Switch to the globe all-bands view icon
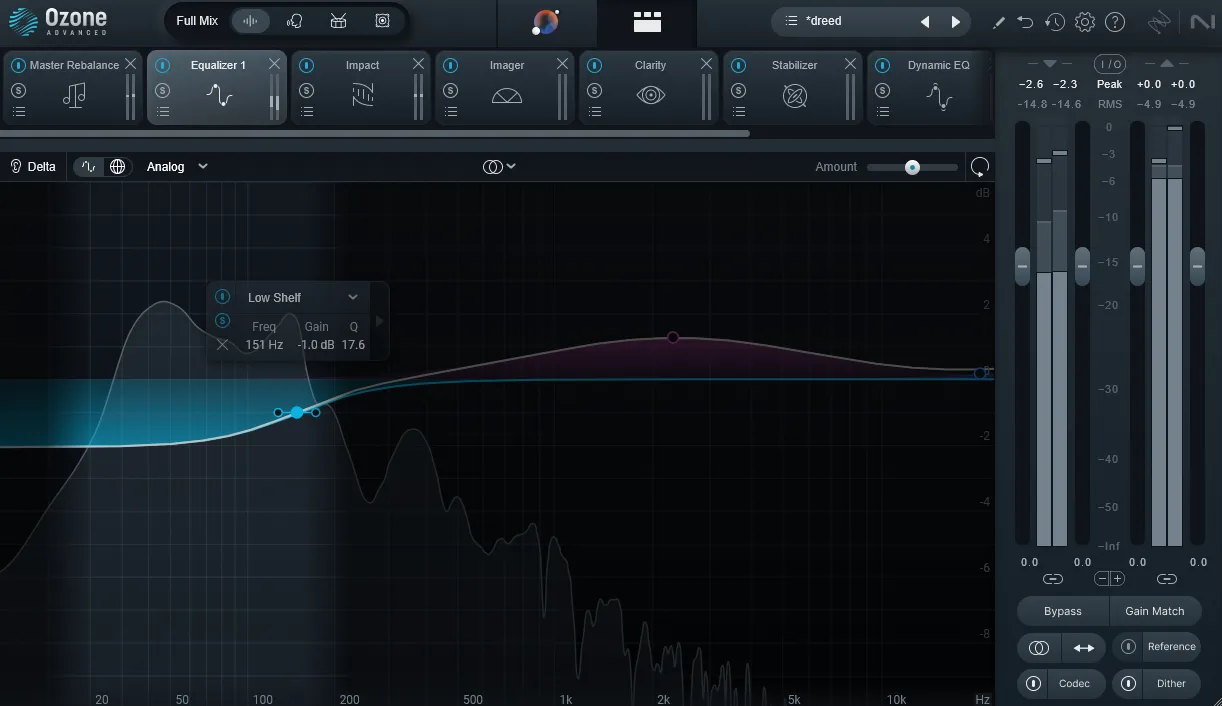The width and height of the screenshot is (1222, 706). click(x=117, y=167)
